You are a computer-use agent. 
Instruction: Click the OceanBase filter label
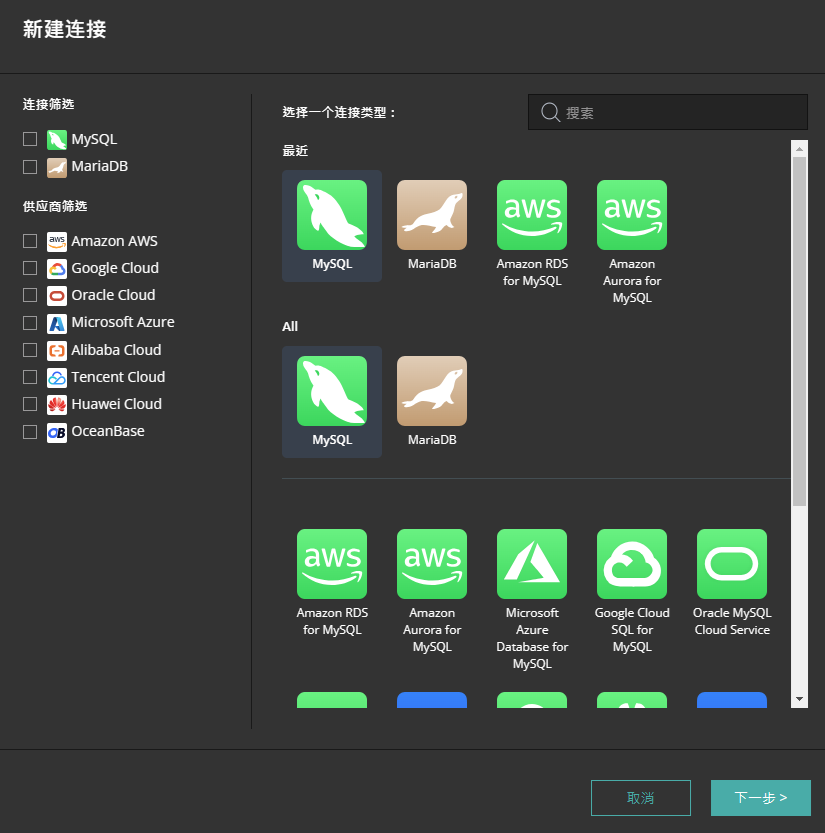click(x=108, y=431)
